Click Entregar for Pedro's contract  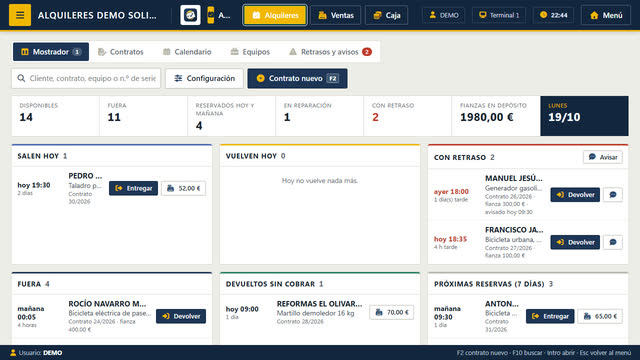(x=133, y=188)
